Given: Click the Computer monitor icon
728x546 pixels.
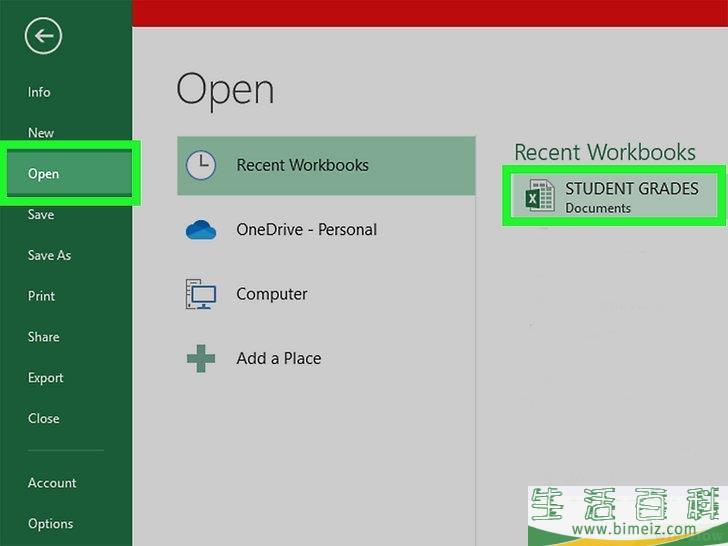Looking at the screenshot, I should coord(201,294).
